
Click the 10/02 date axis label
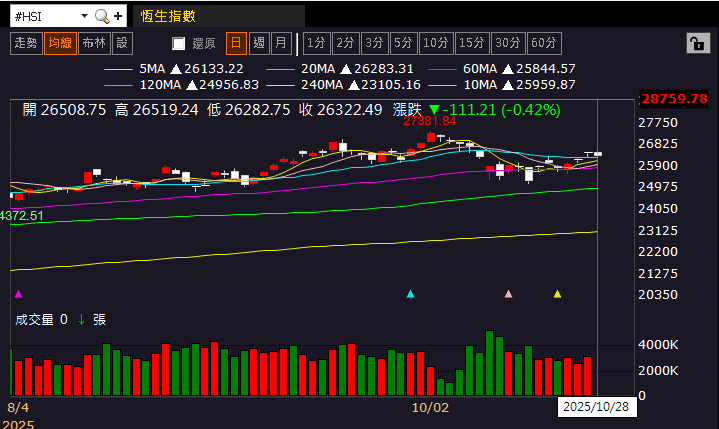(430, 407)
